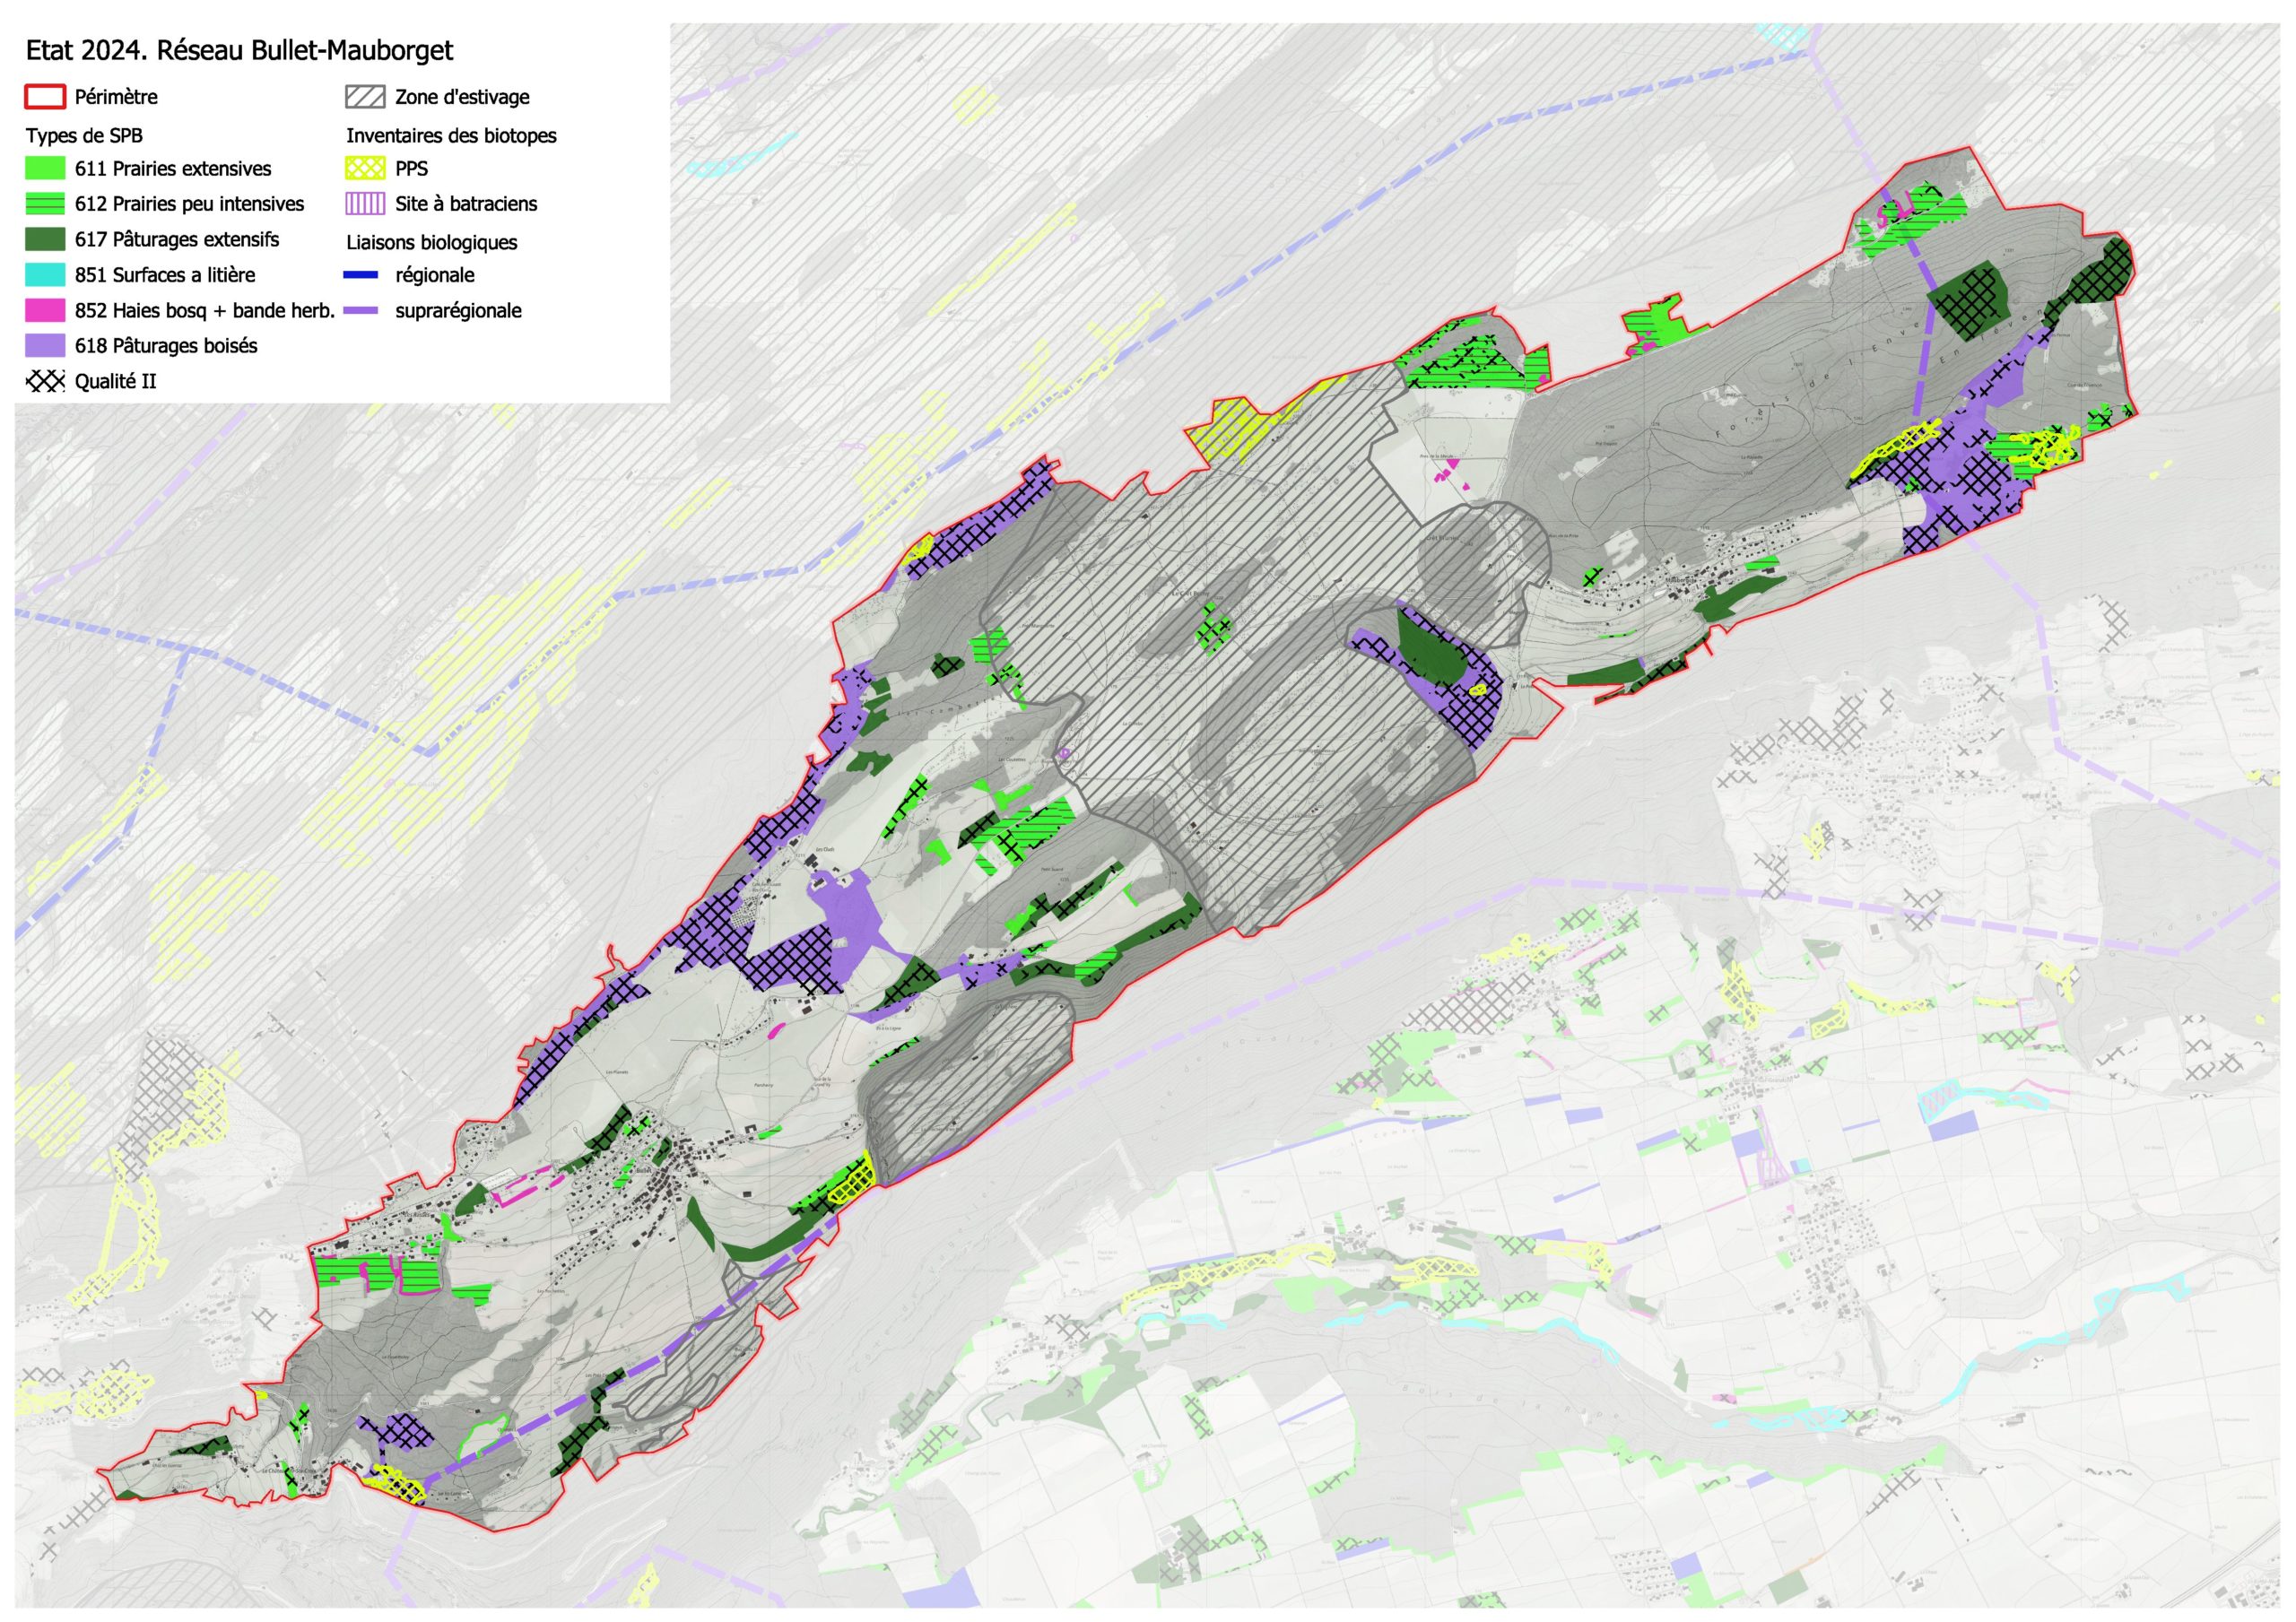Click the blue régionale line symbol
This screenshot has width=2296, height=1622.
(361, 275)
